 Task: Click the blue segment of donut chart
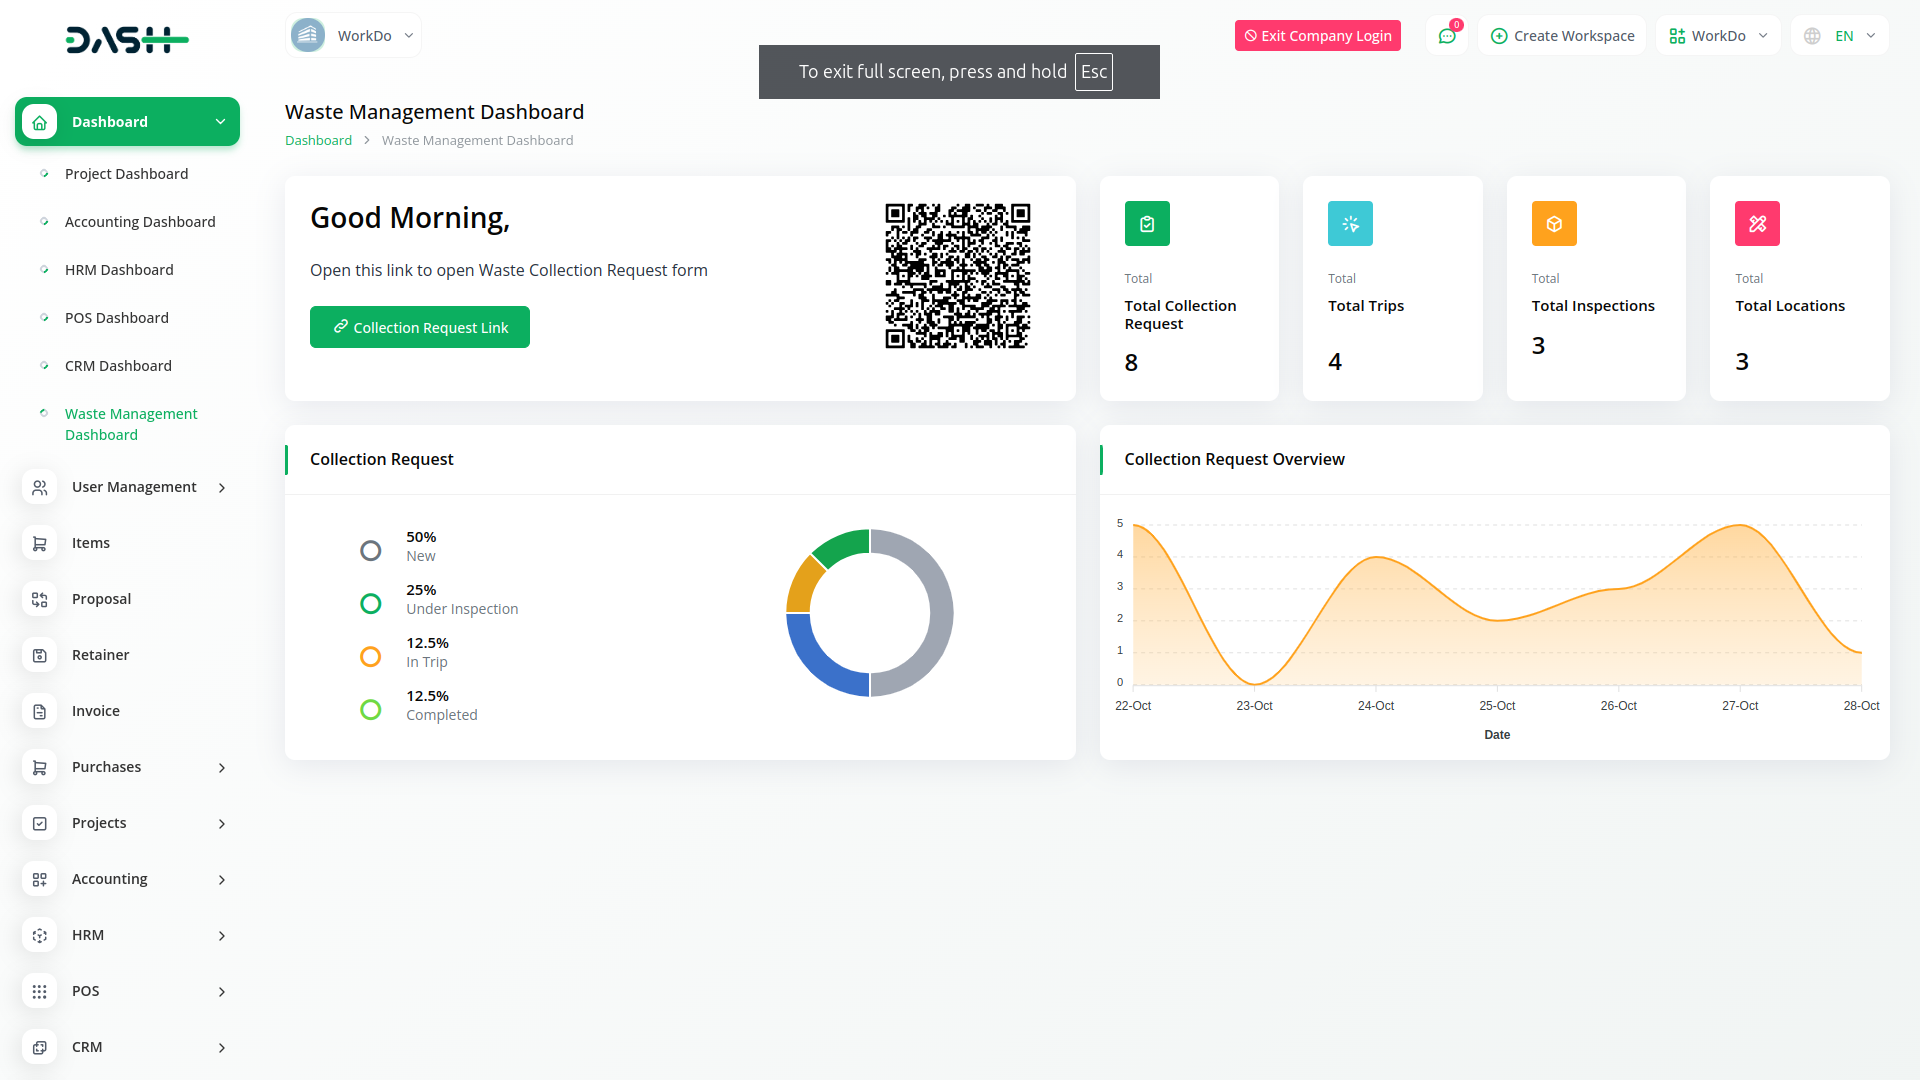[818, 663]
